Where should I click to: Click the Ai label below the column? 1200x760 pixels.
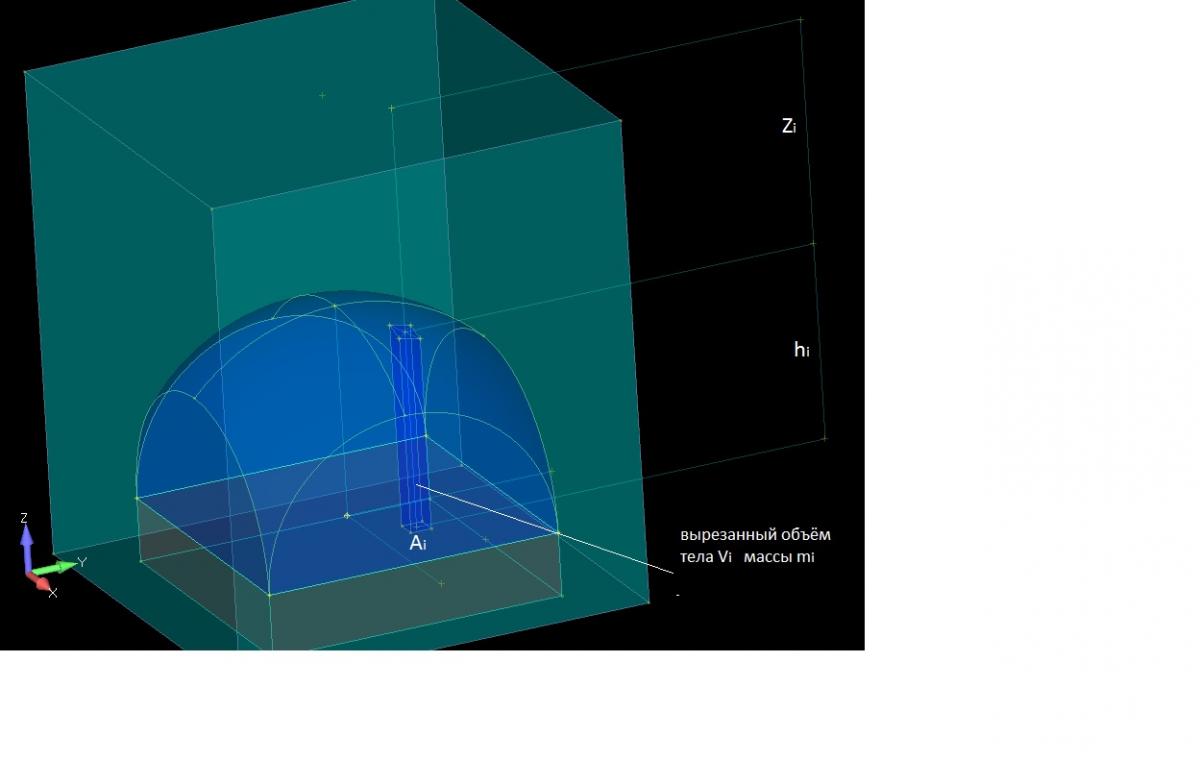[418, 544]
